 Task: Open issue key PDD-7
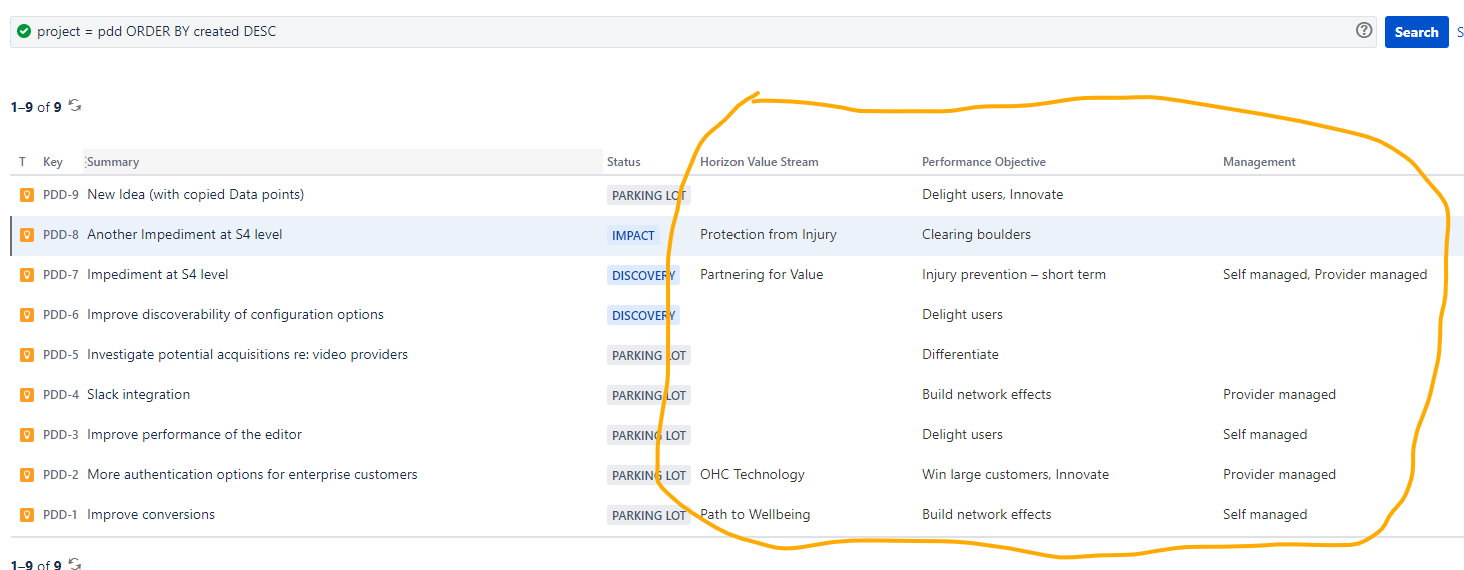61,275
